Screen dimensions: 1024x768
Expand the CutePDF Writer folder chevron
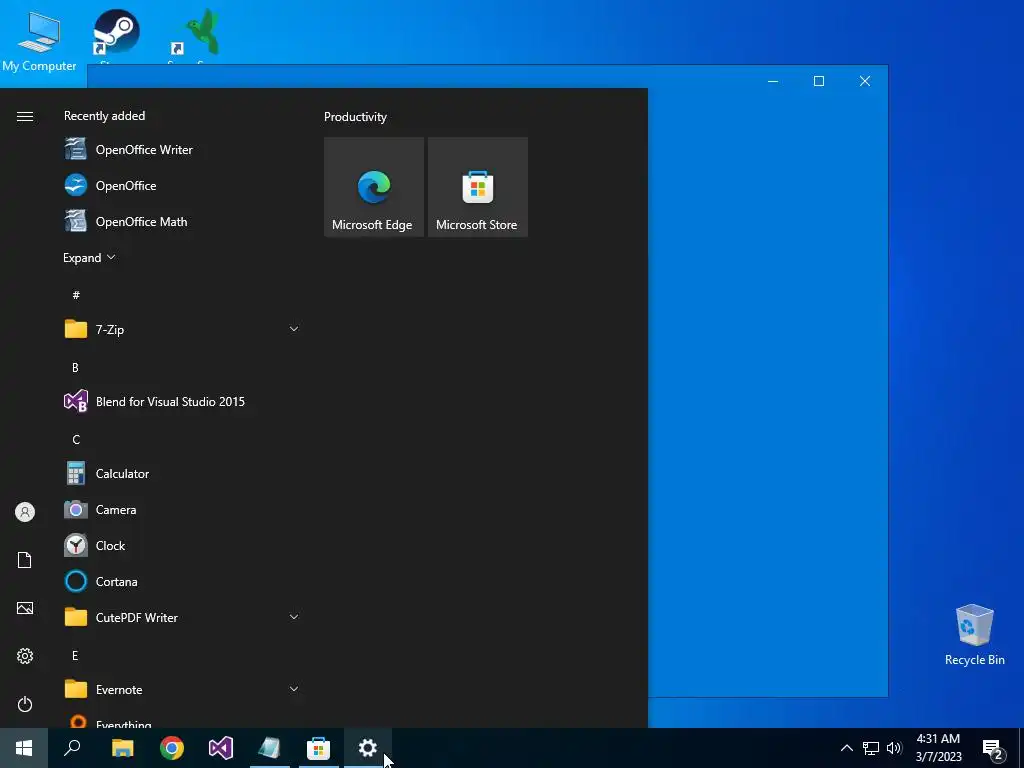tap(294, 617)
